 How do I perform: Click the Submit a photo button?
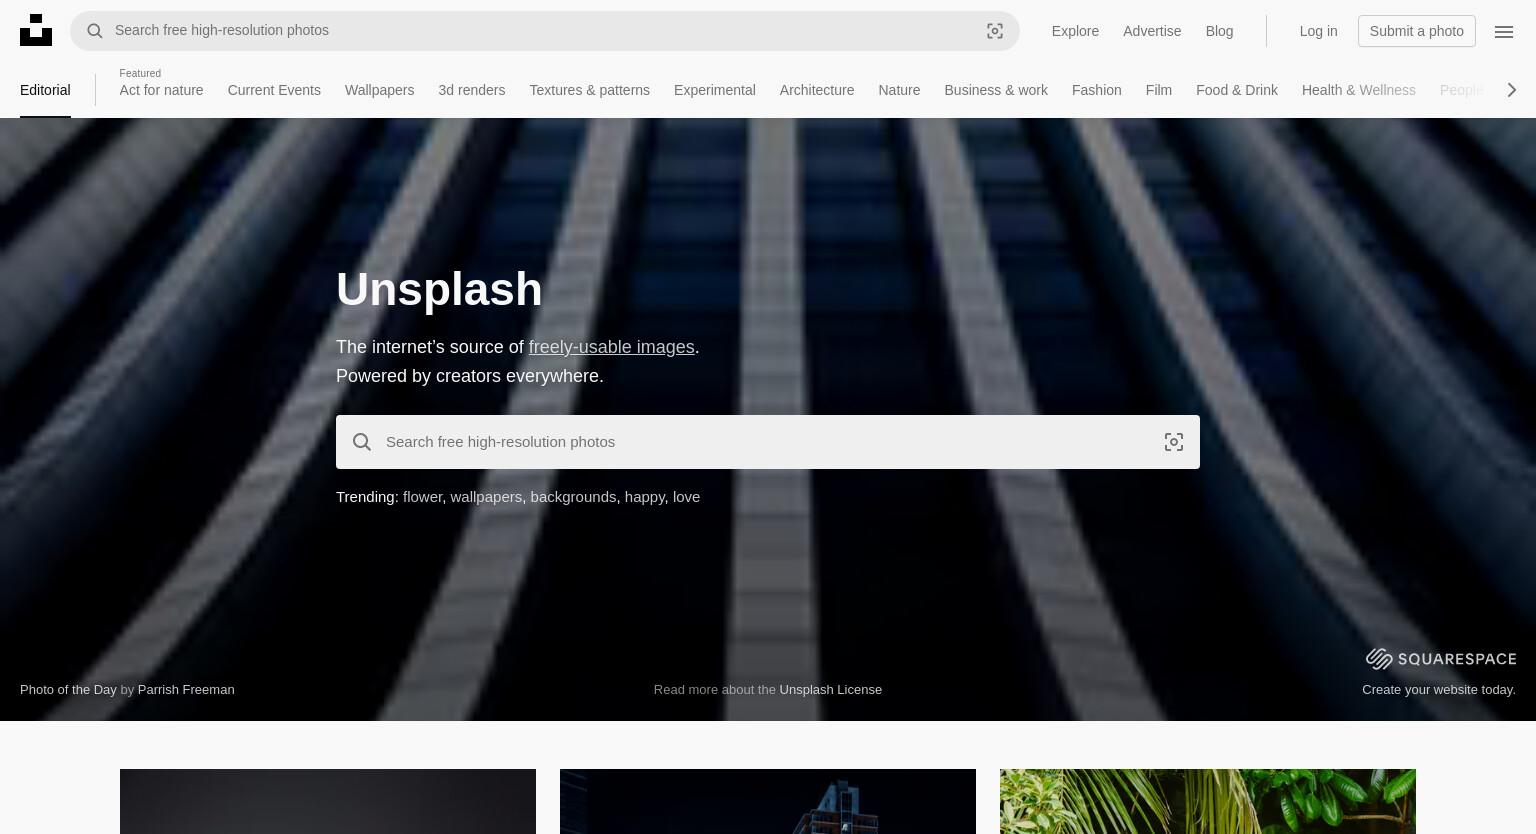point(1416,31)
